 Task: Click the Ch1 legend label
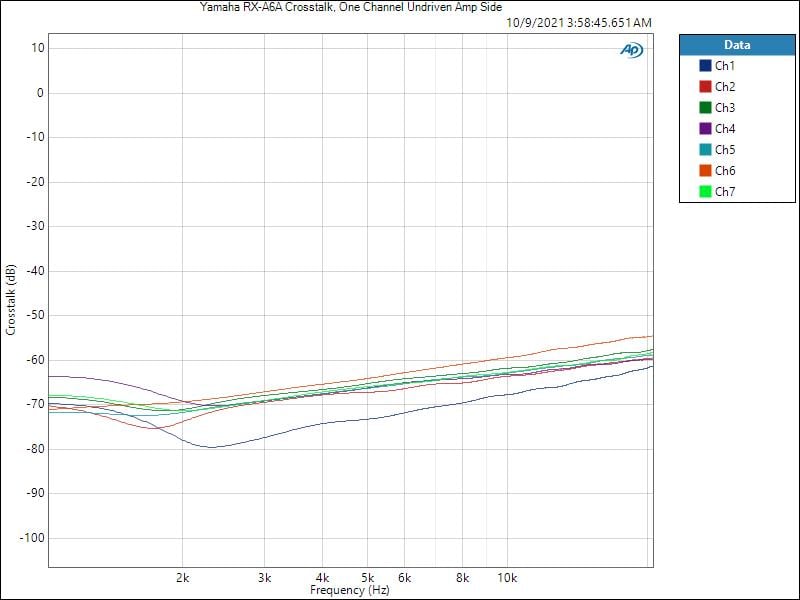725,66
